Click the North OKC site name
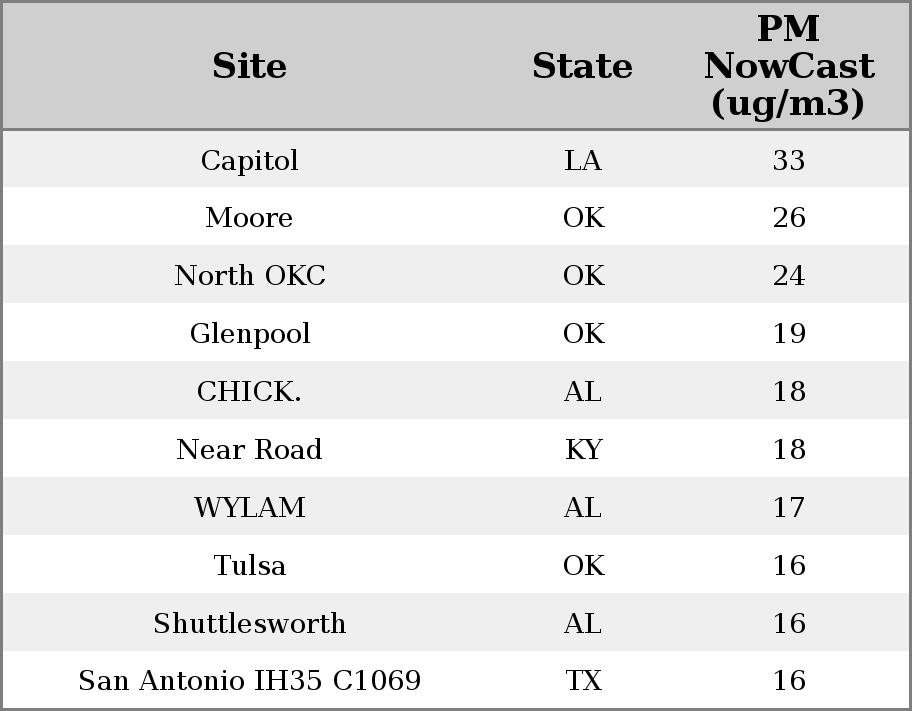Image resolution: width=912 pixels, height=711 pixels. (249, 276)
